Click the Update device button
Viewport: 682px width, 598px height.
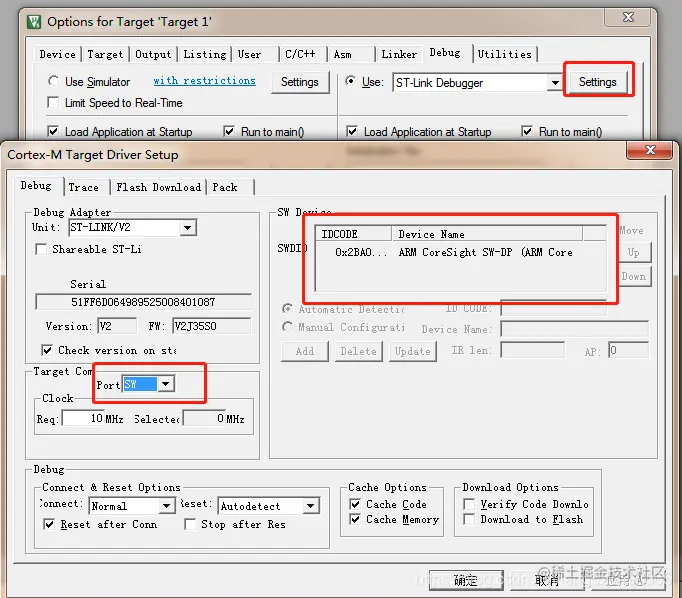(412, 351)
